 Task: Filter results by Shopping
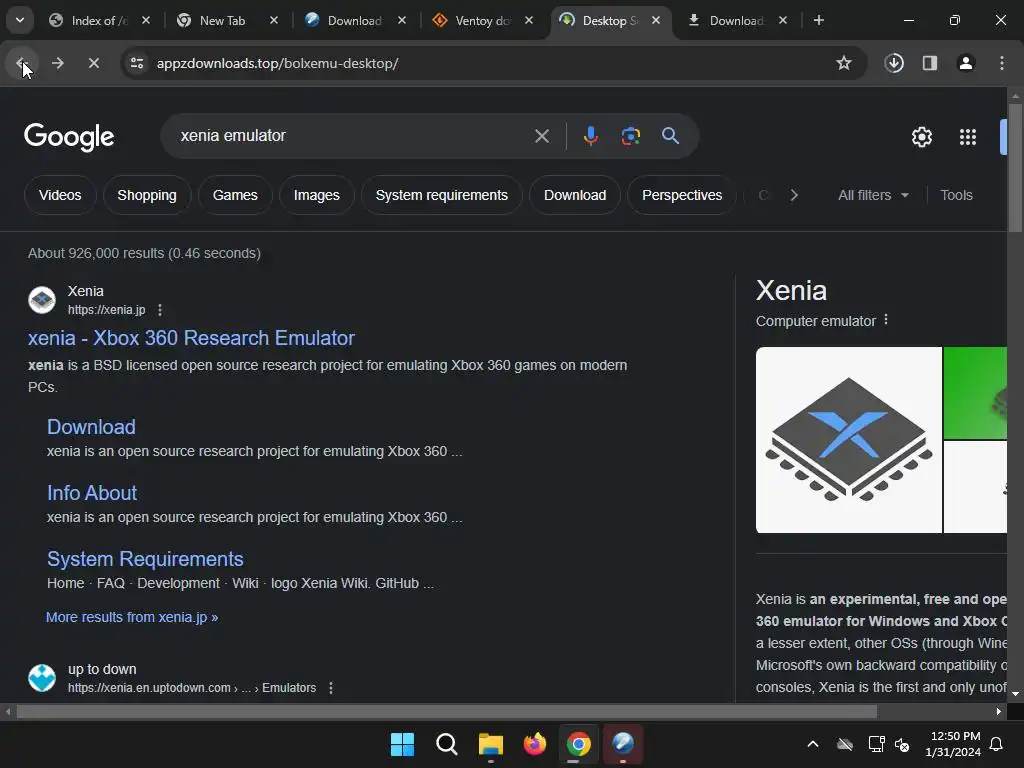point(147,195)
